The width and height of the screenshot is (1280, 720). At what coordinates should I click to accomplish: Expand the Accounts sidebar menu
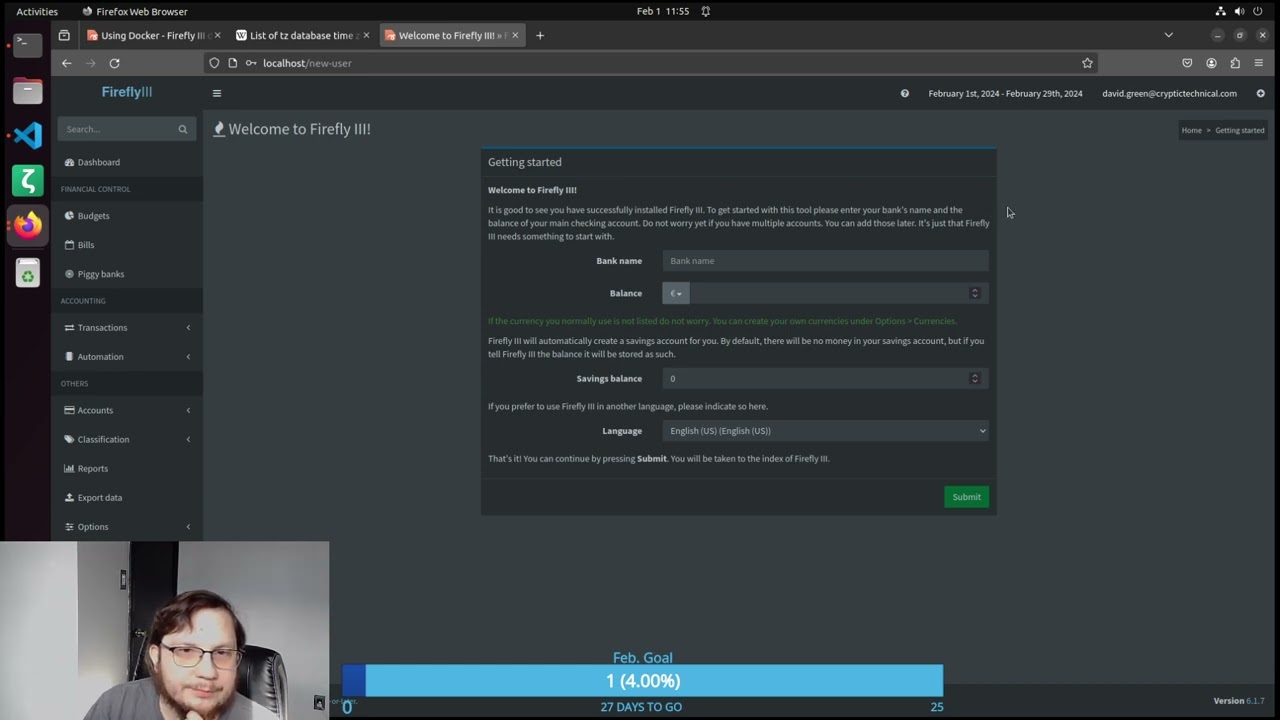127,410
